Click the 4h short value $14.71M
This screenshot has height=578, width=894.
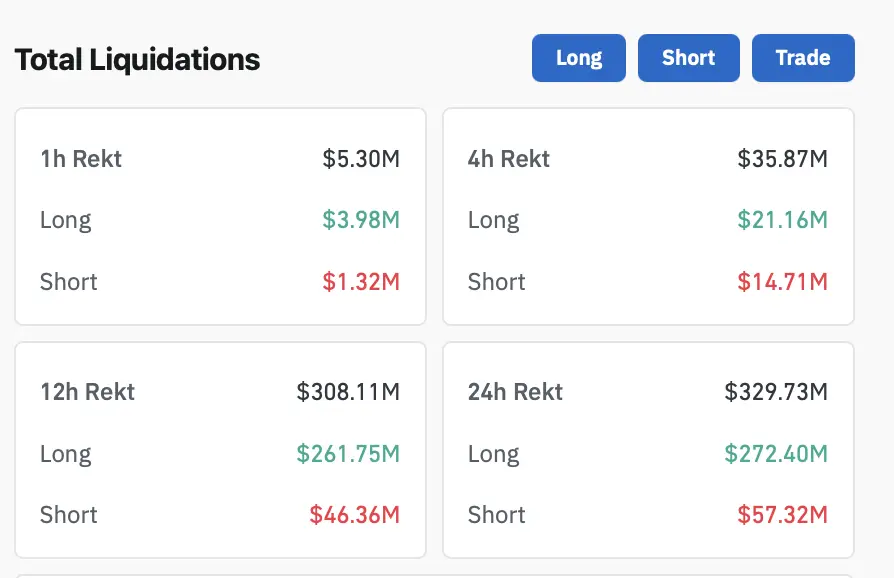(783, 282)
